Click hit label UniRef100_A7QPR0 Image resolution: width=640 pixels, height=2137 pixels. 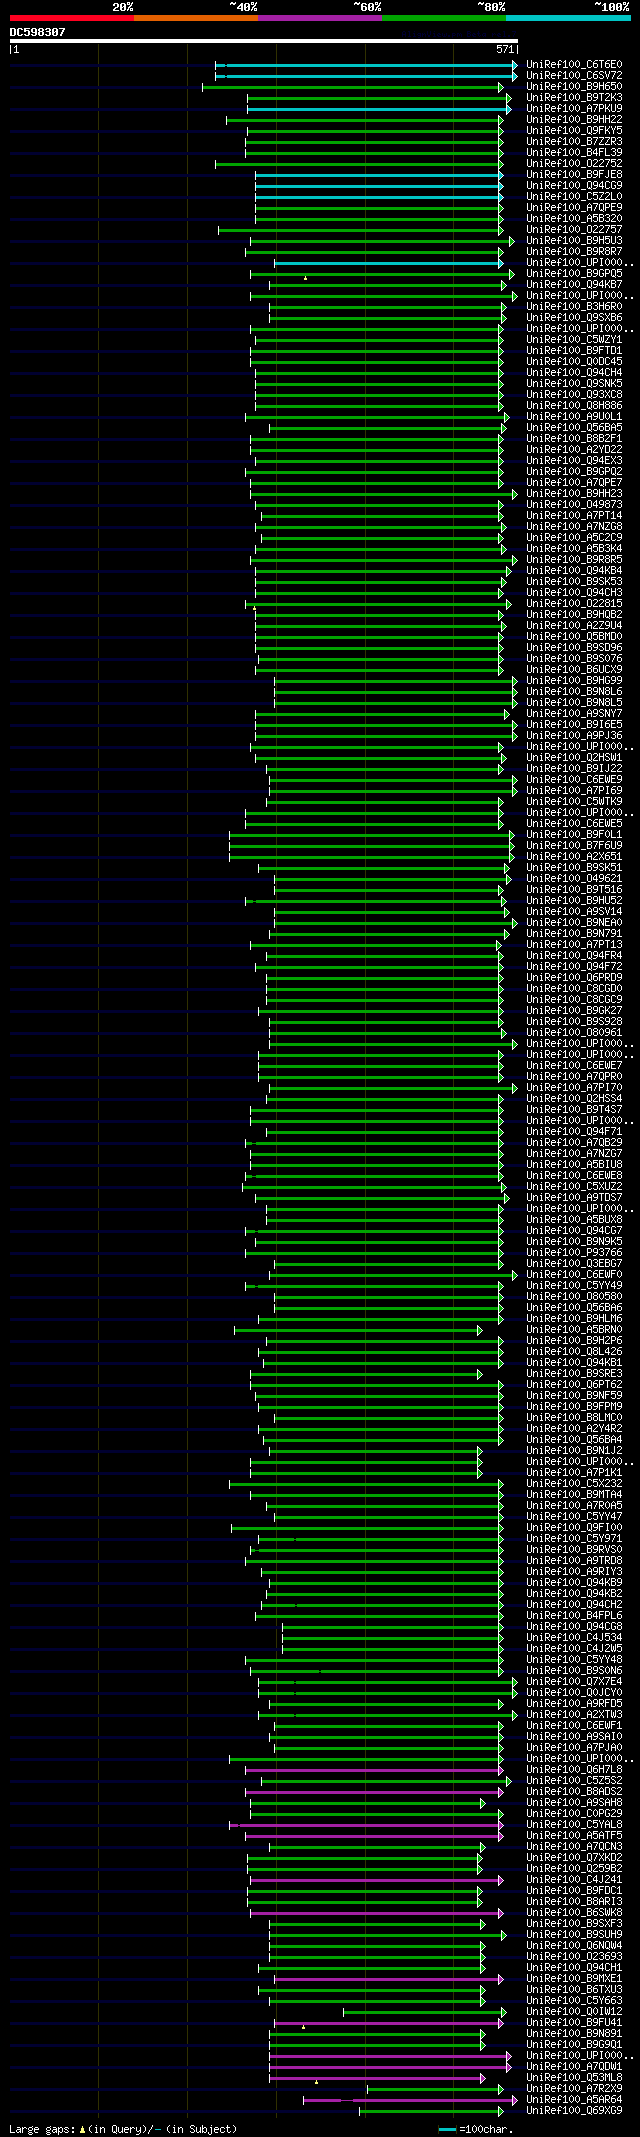coord(574,1077)
